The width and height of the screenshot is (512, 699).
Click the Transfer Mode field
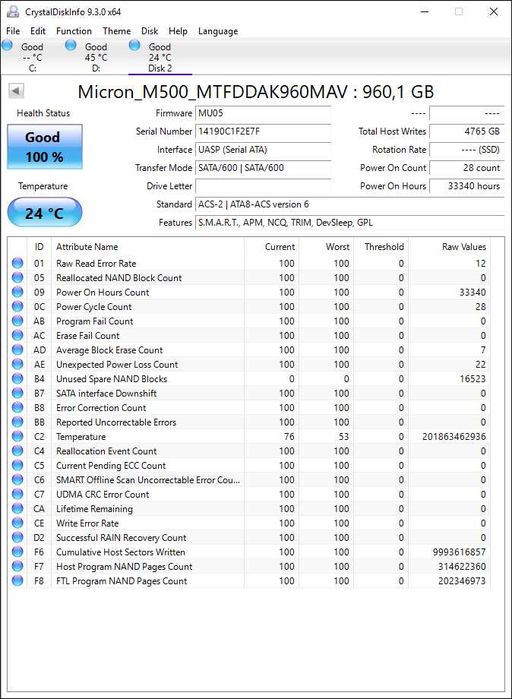tap(263, 168)
